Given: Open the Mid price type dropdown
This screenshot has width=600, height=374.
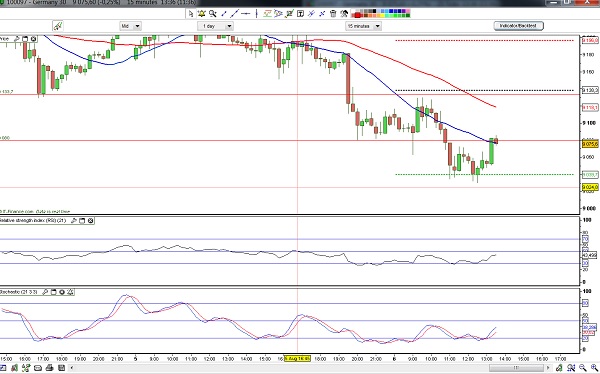Looking at the screenshot, I should pyautogui.click(x=130, y=26).
